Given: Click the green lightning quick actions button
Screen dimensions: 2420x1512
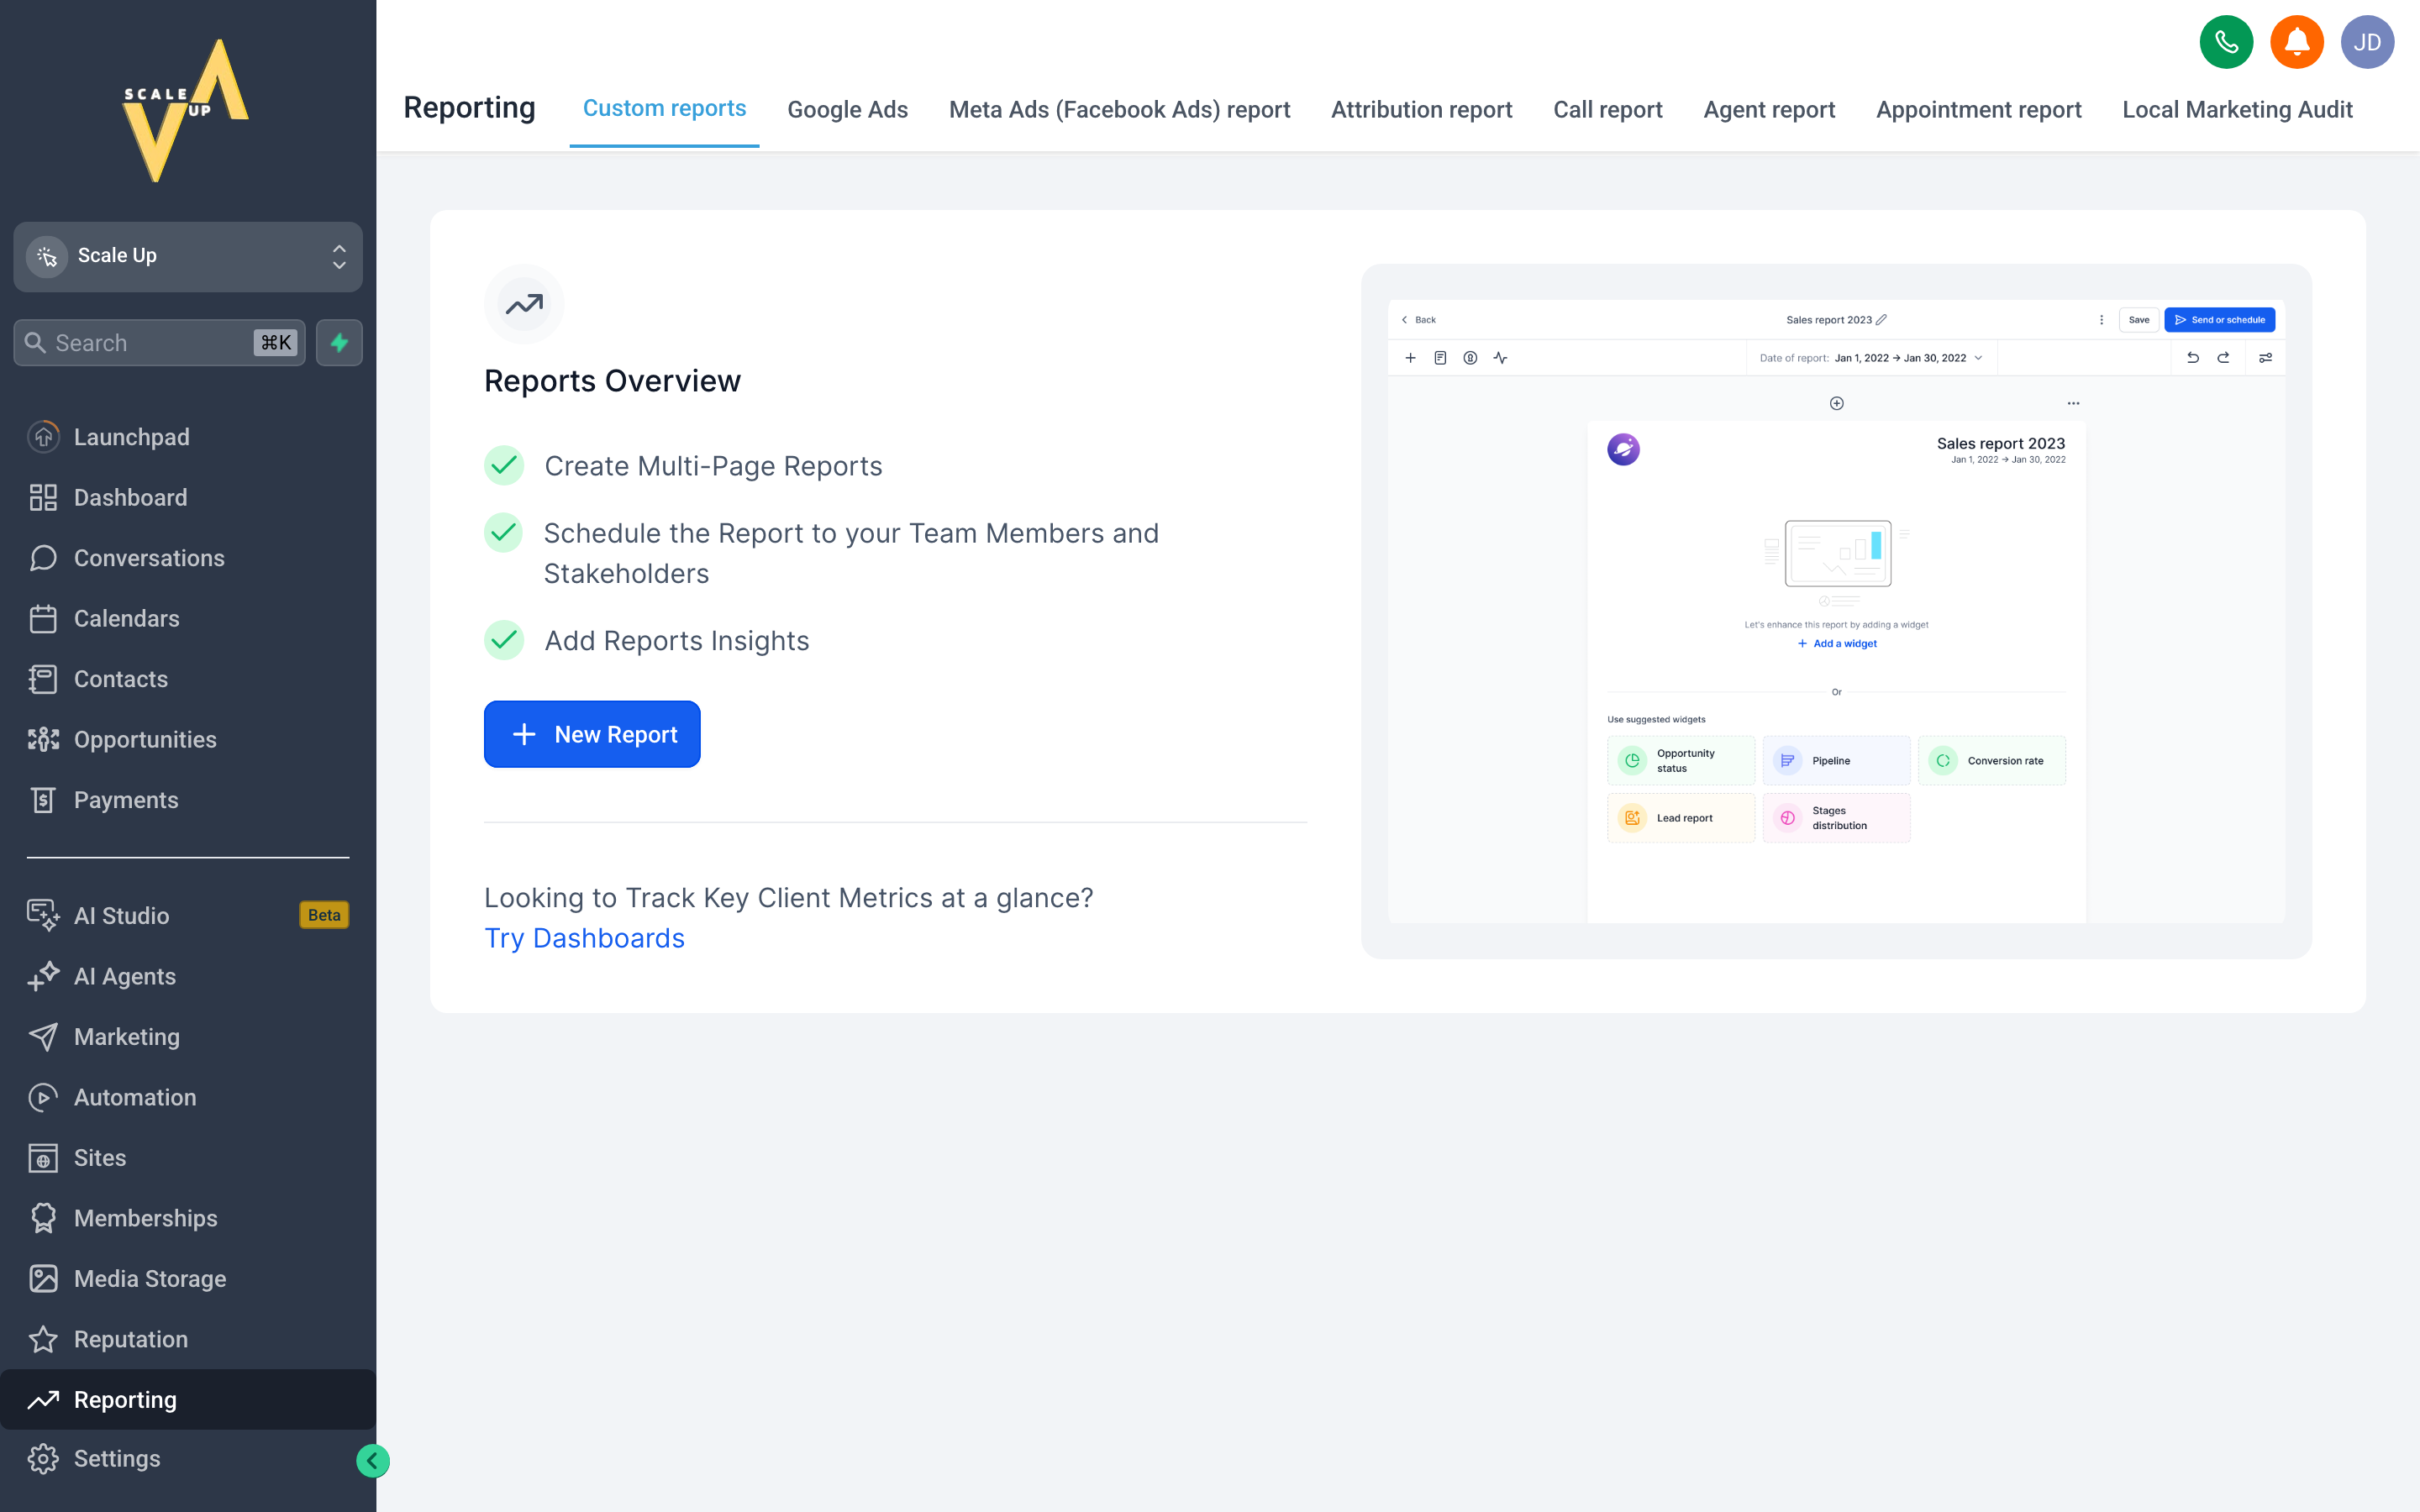Looking at the screenshot, I should click(x=339, y=343).
